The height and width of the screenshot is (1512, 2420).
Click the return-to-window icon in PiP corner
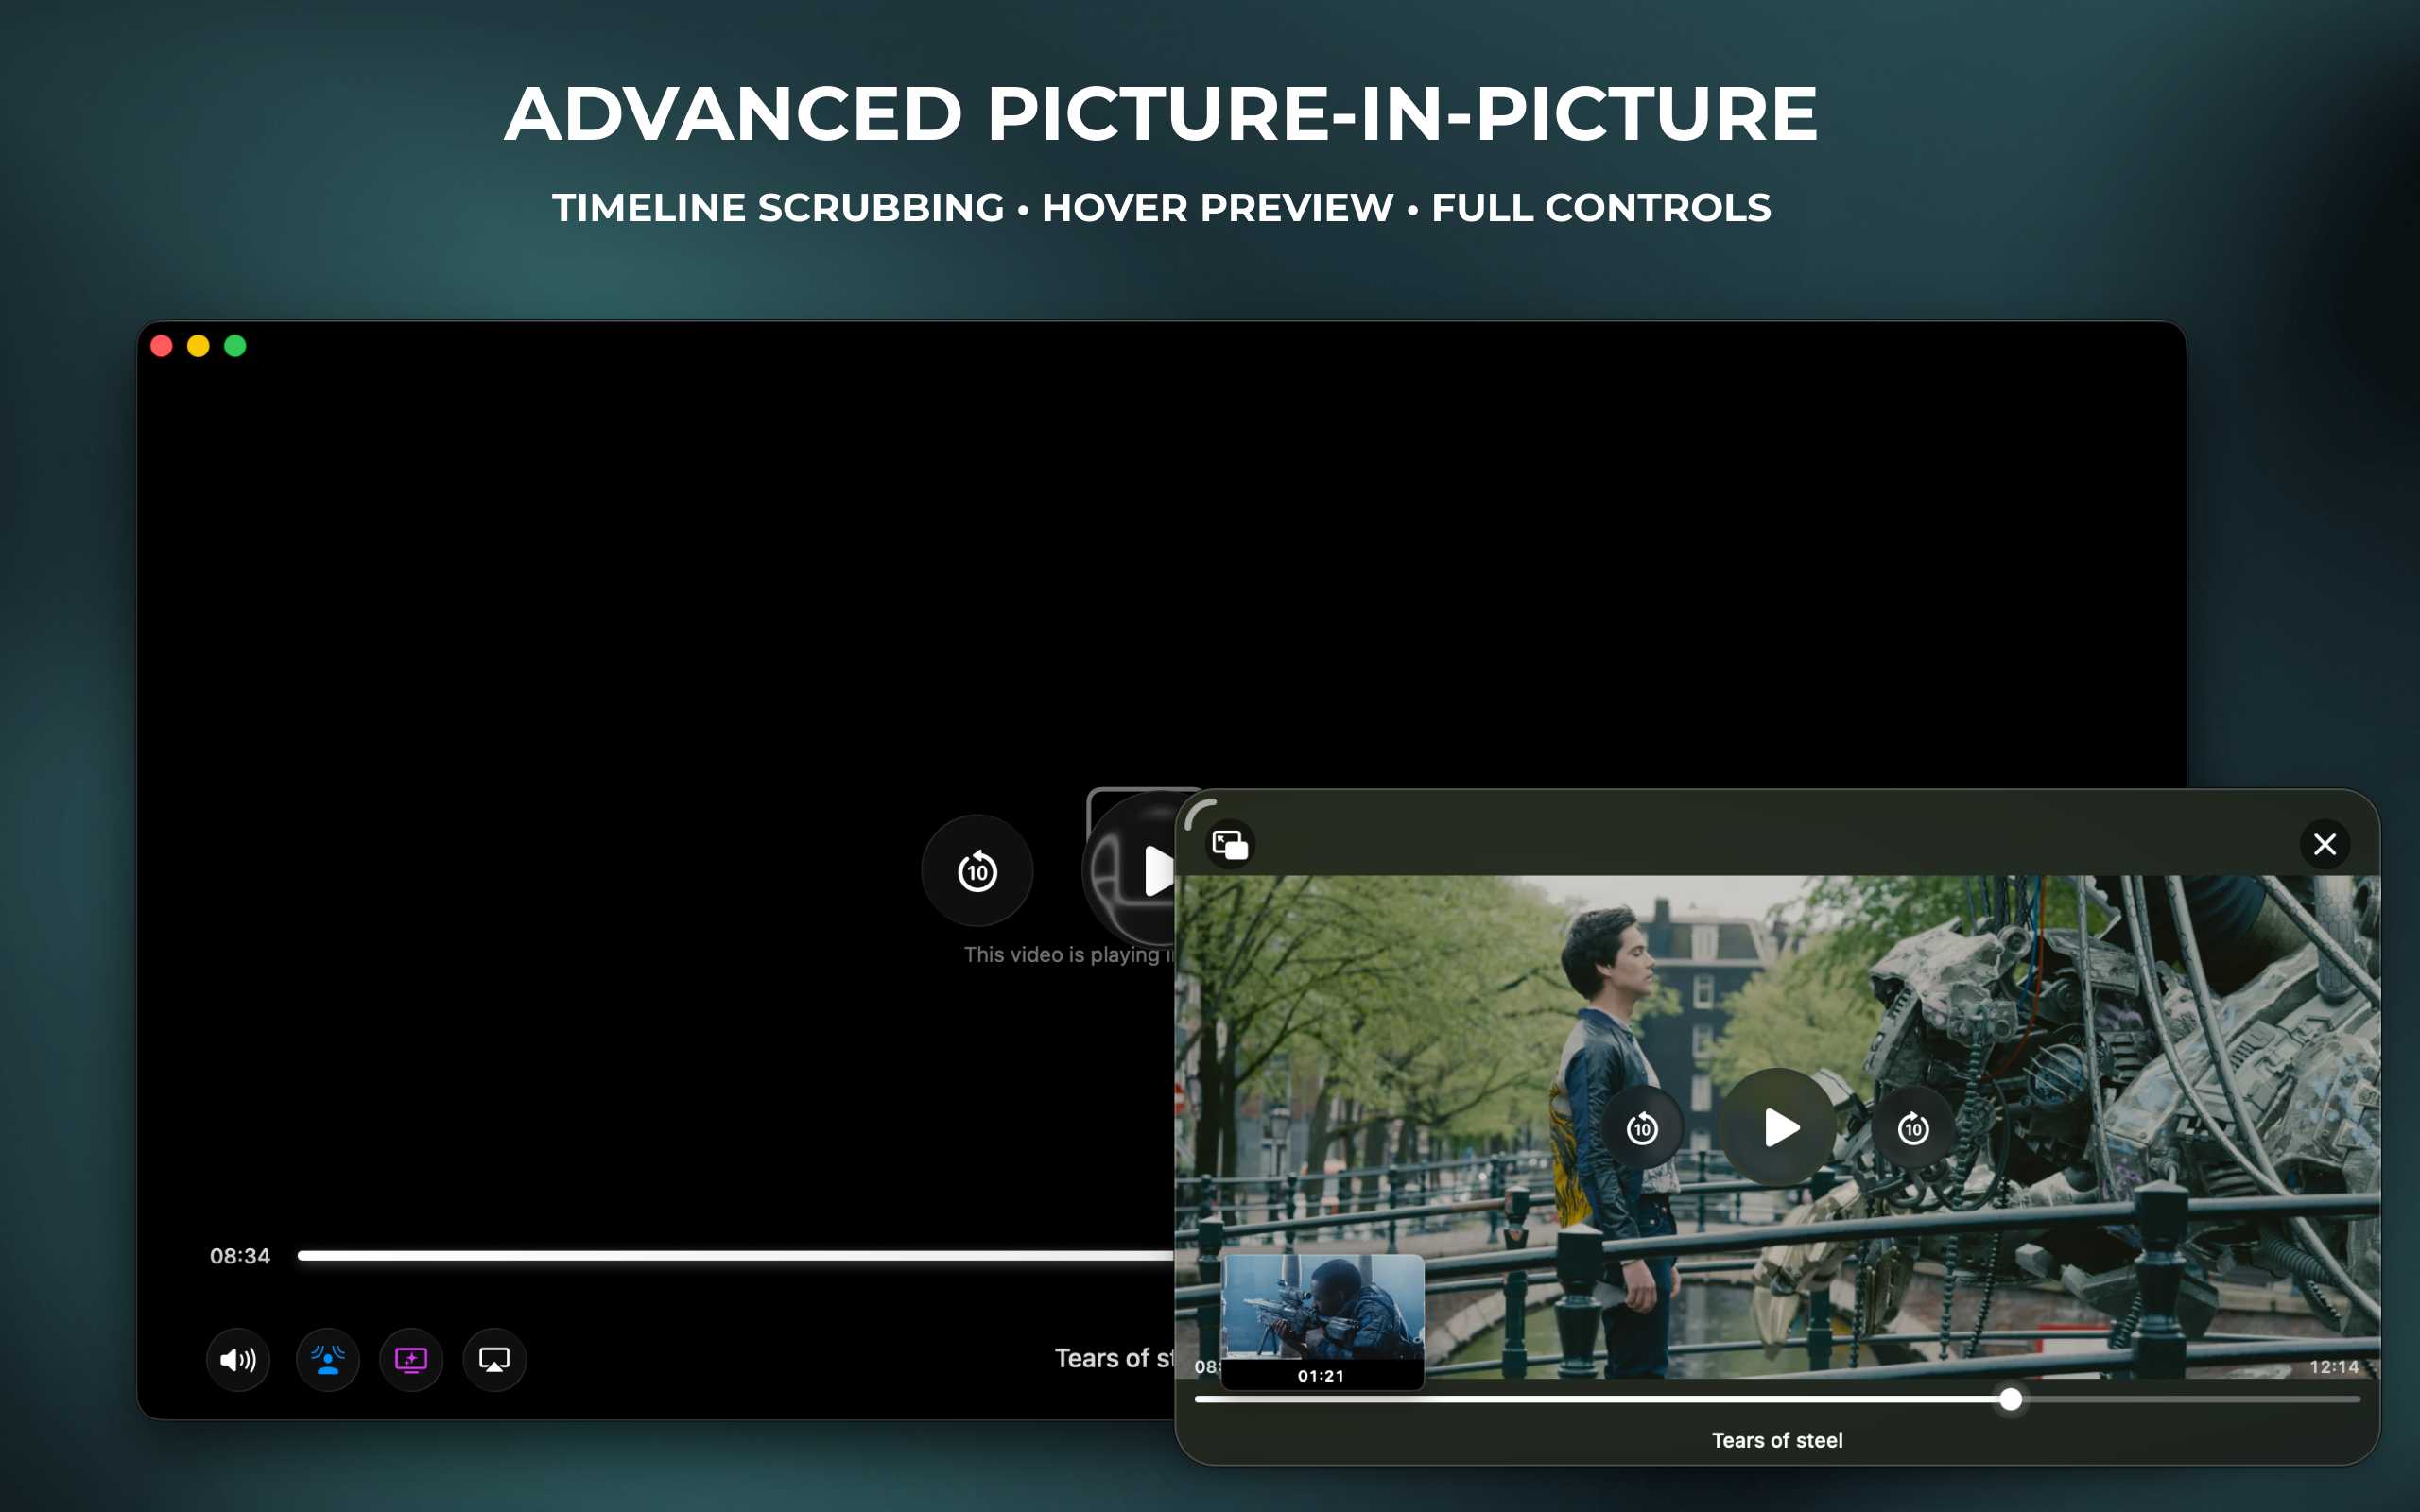1229,843
